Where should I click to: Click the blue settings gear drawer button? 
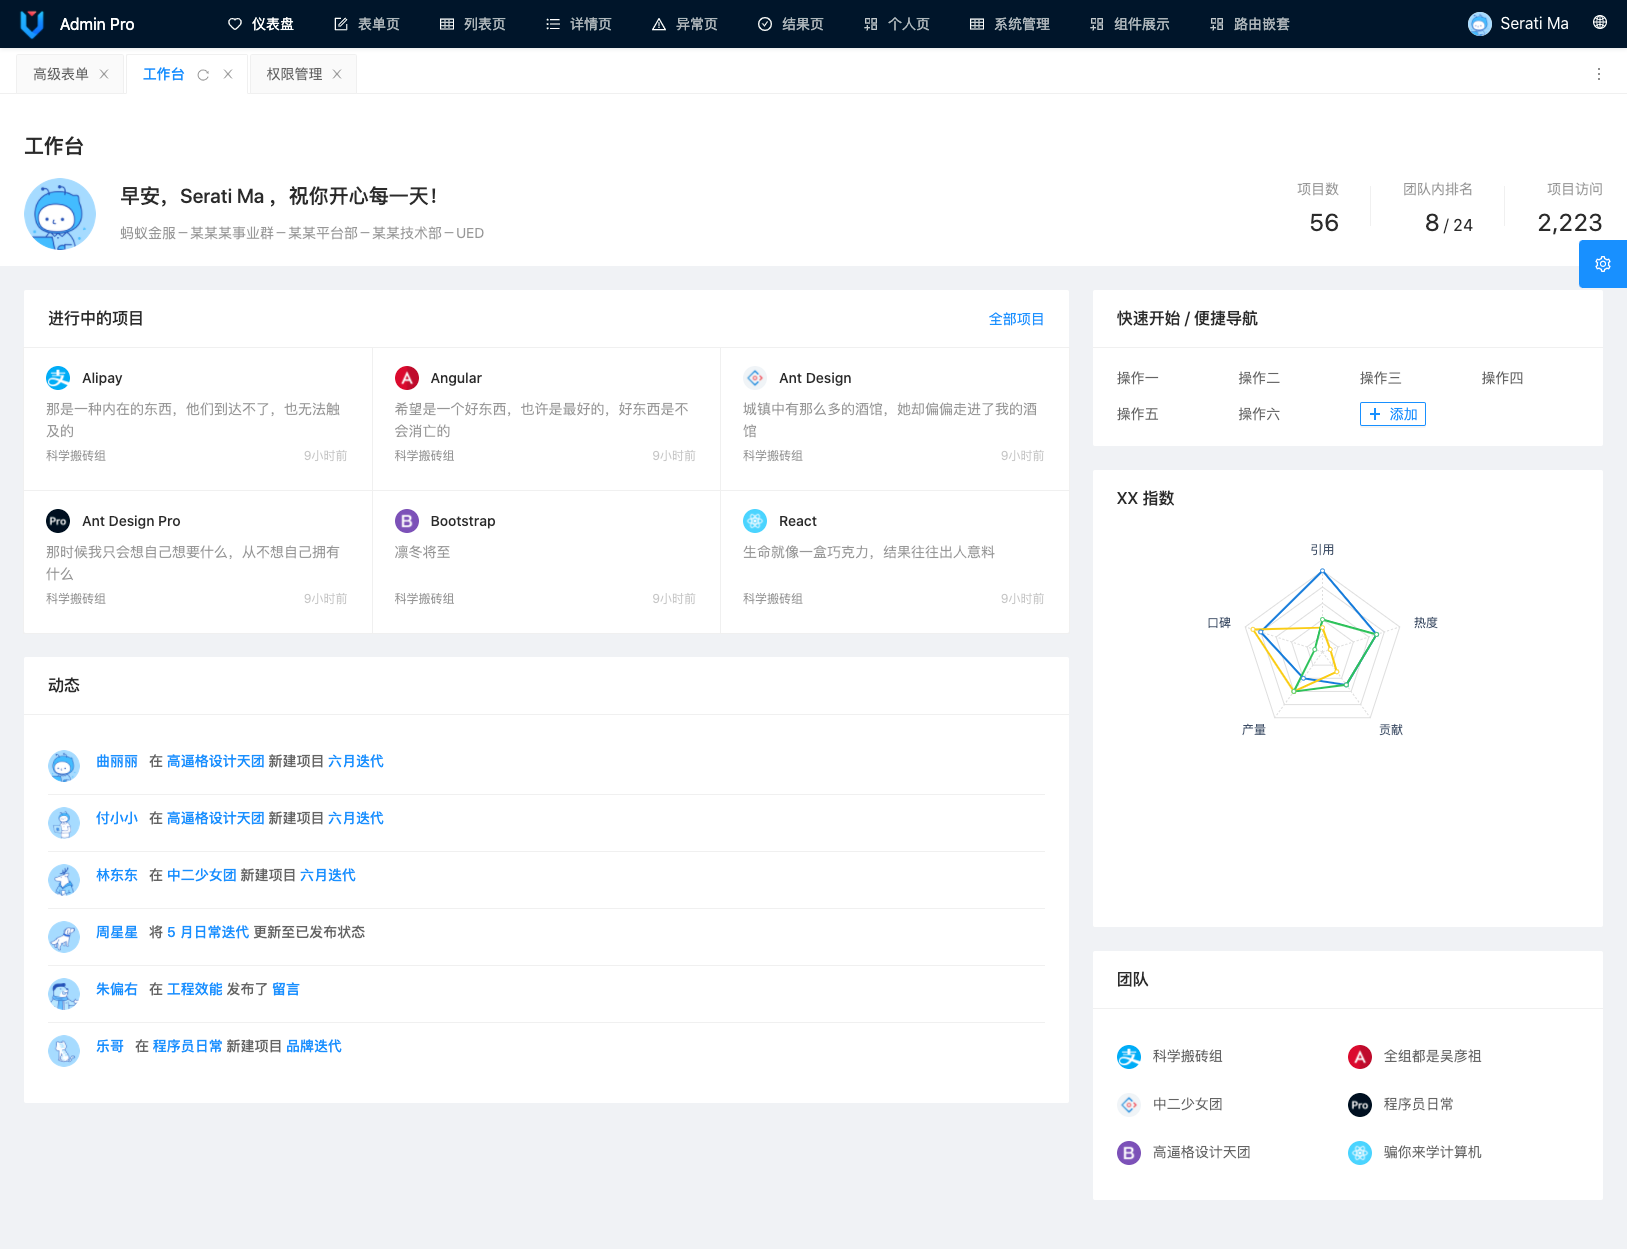[1602, 264]
